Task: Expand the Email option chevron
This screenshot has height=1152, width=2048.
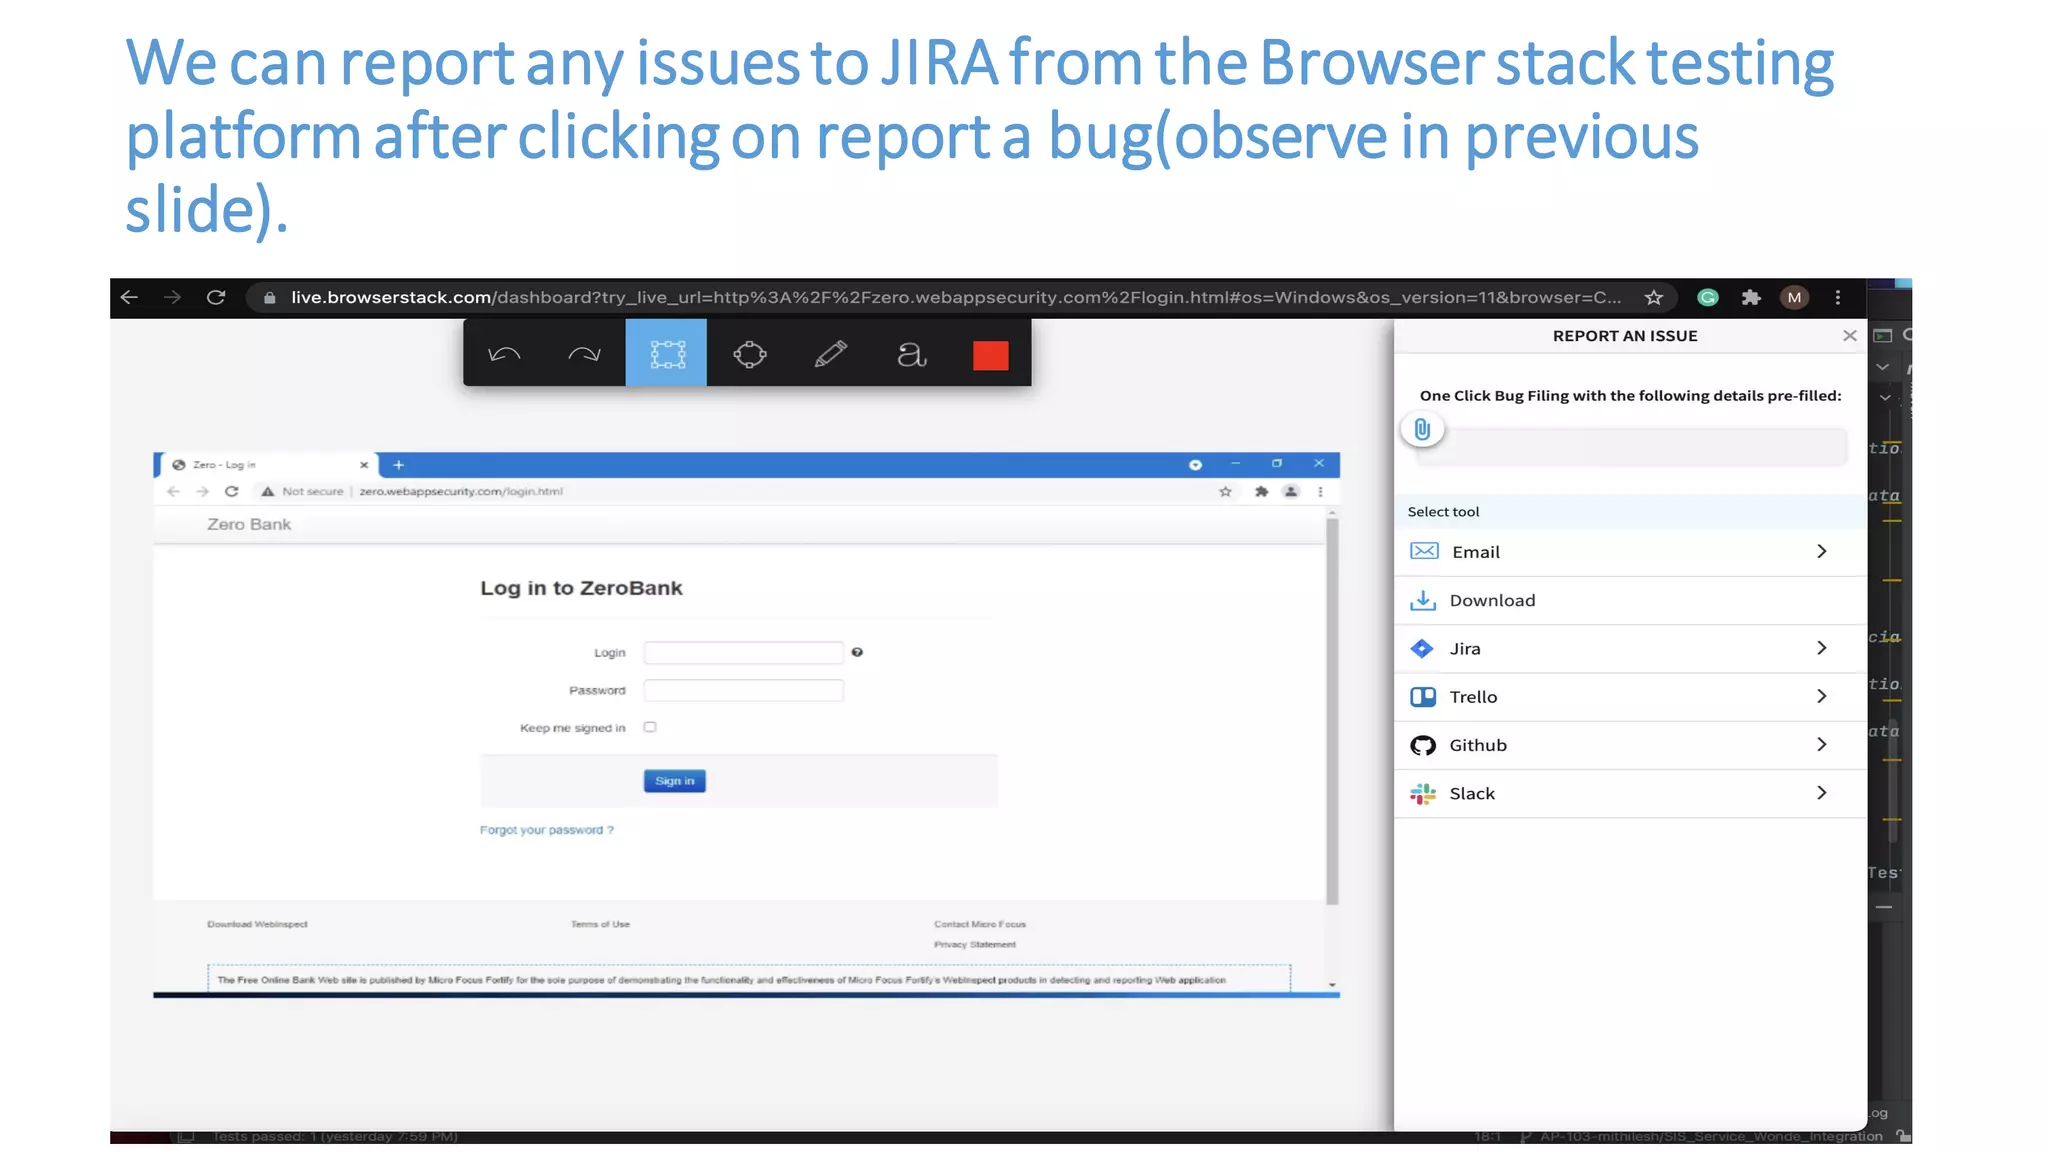Action: coord(1822,551)
